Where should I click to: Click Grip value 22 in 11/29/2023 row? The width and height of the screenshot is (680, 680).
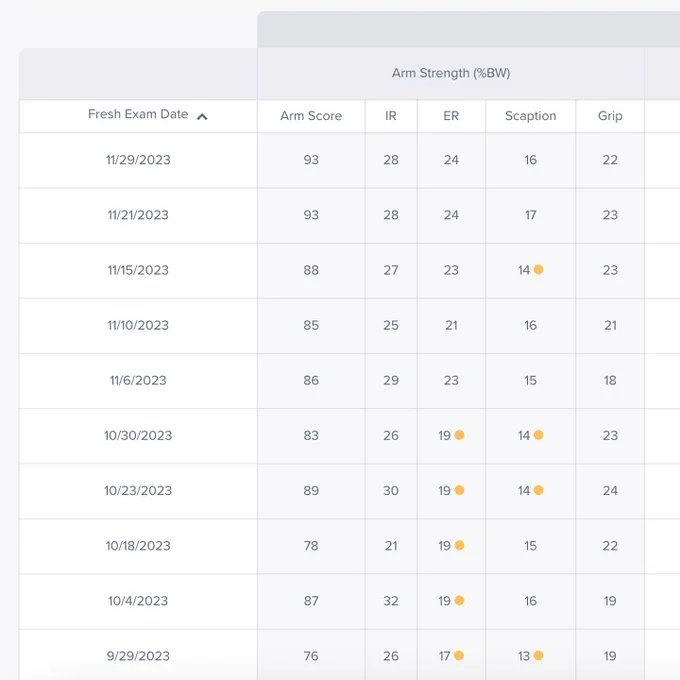610,160
